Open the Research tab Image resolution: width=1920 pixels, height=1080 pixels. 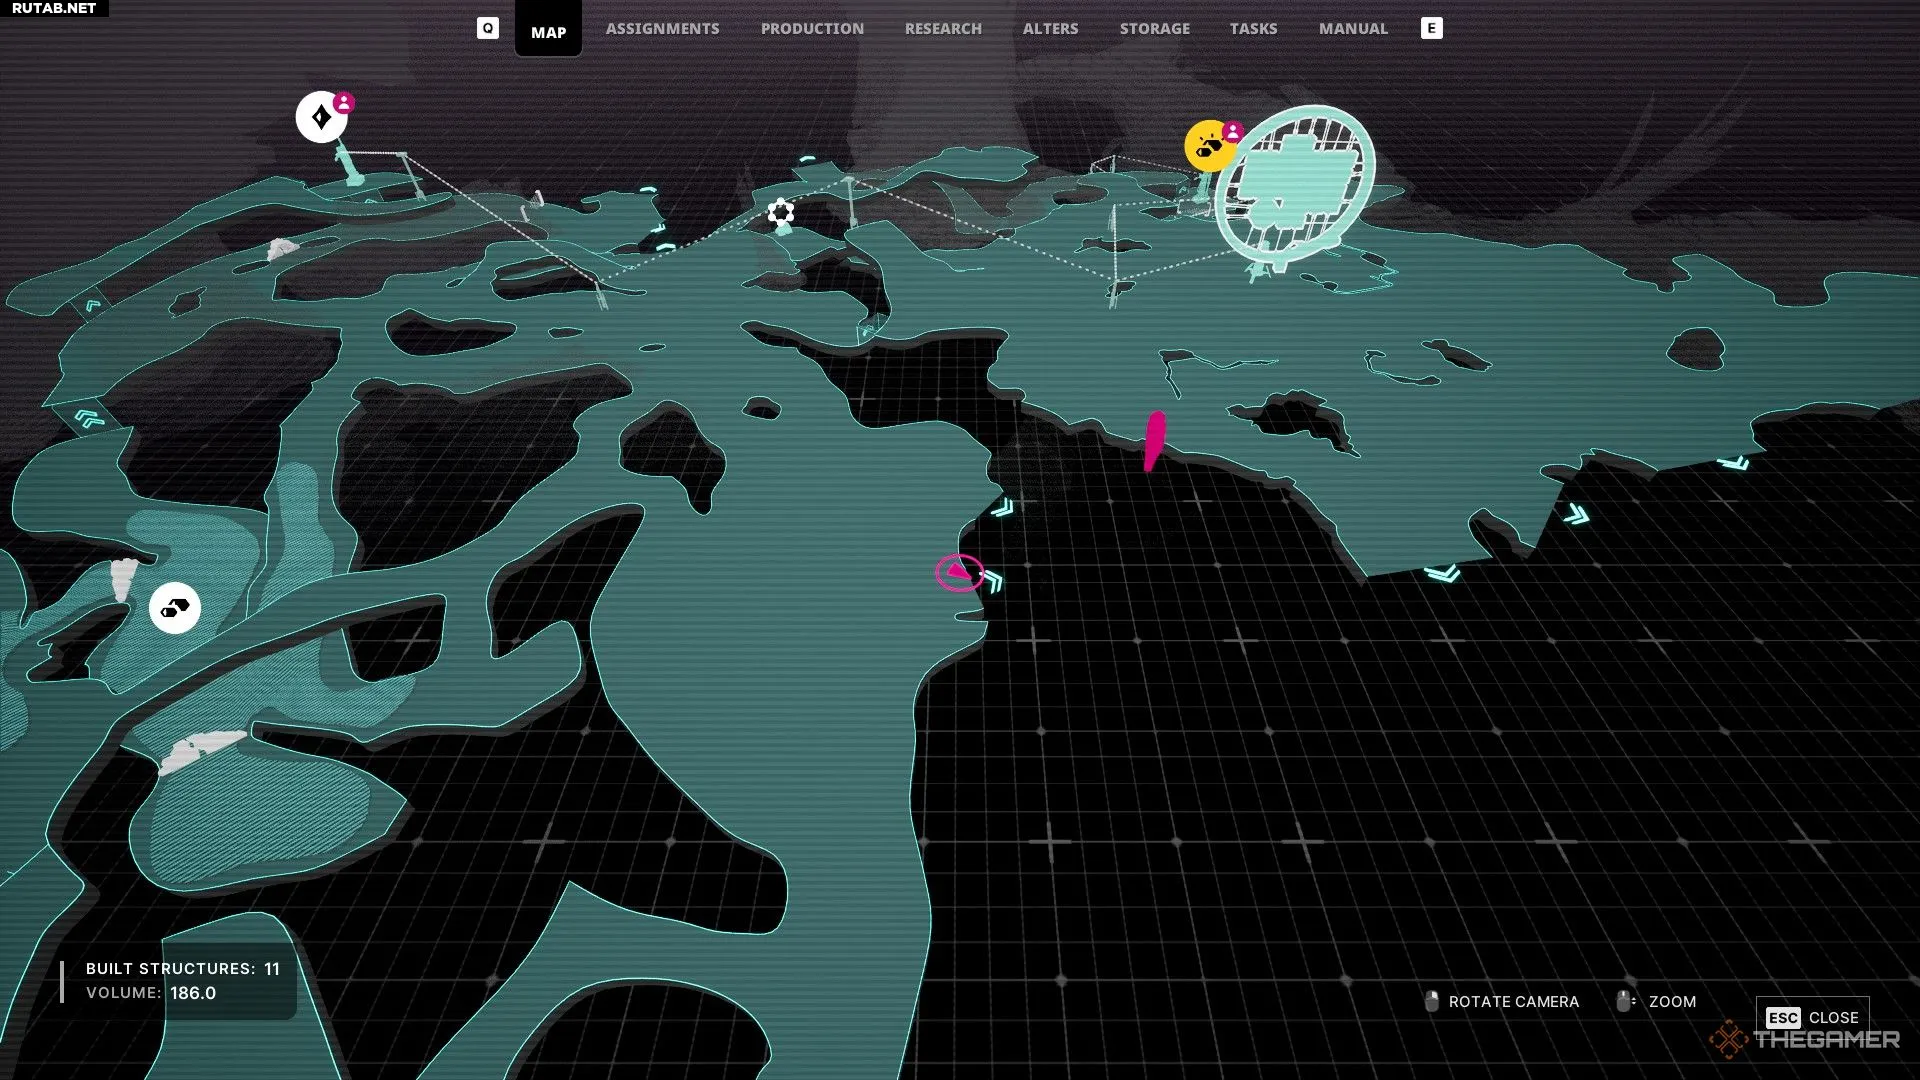(x=943, y=29)
